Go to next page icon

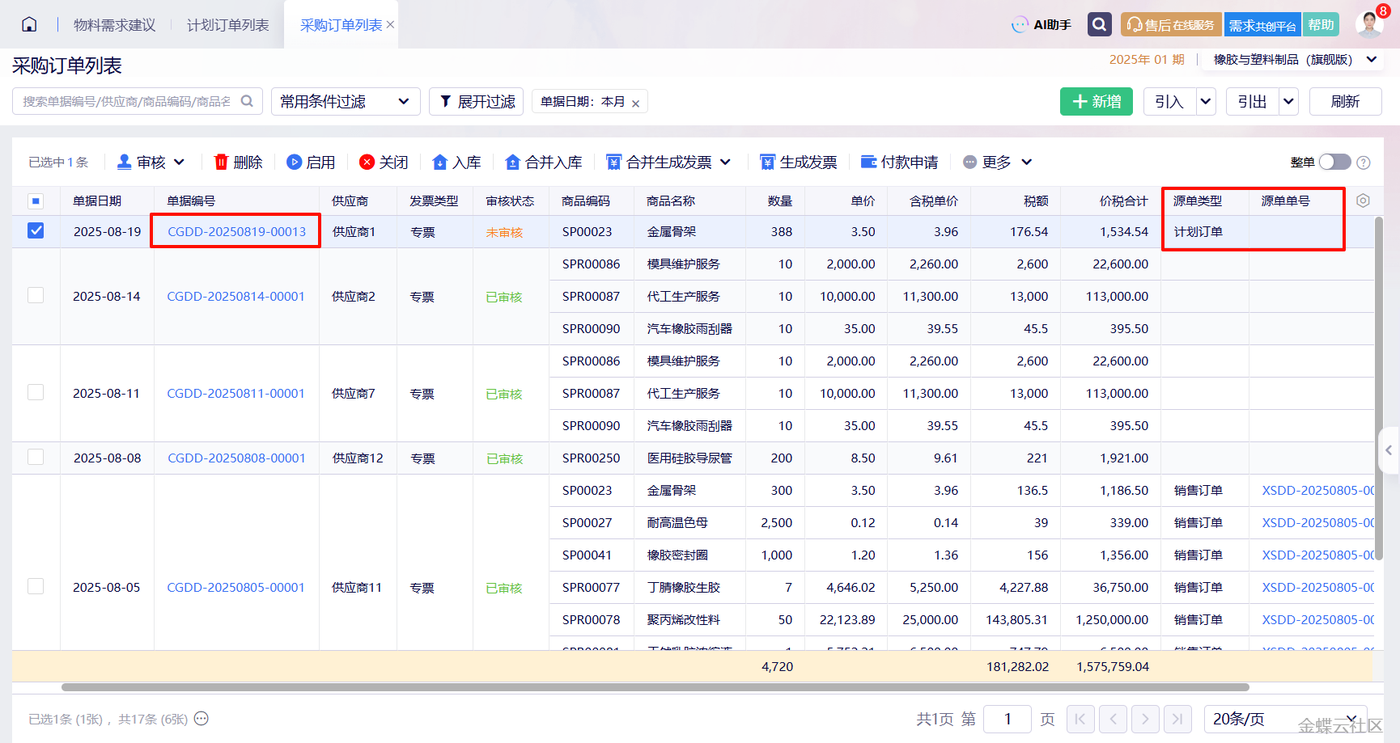(x=1145, y=718)
